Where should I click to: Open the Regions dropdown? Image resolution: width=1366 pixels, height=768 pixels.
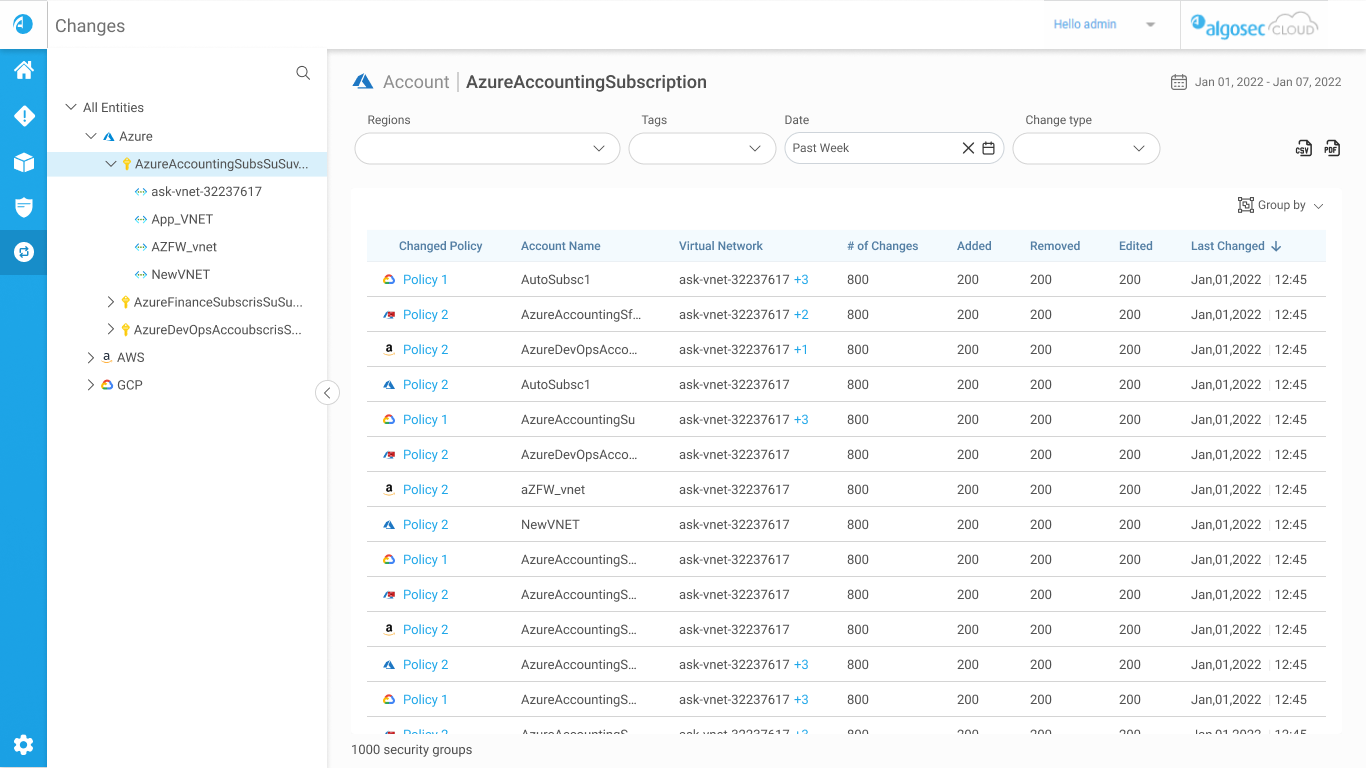488,148
